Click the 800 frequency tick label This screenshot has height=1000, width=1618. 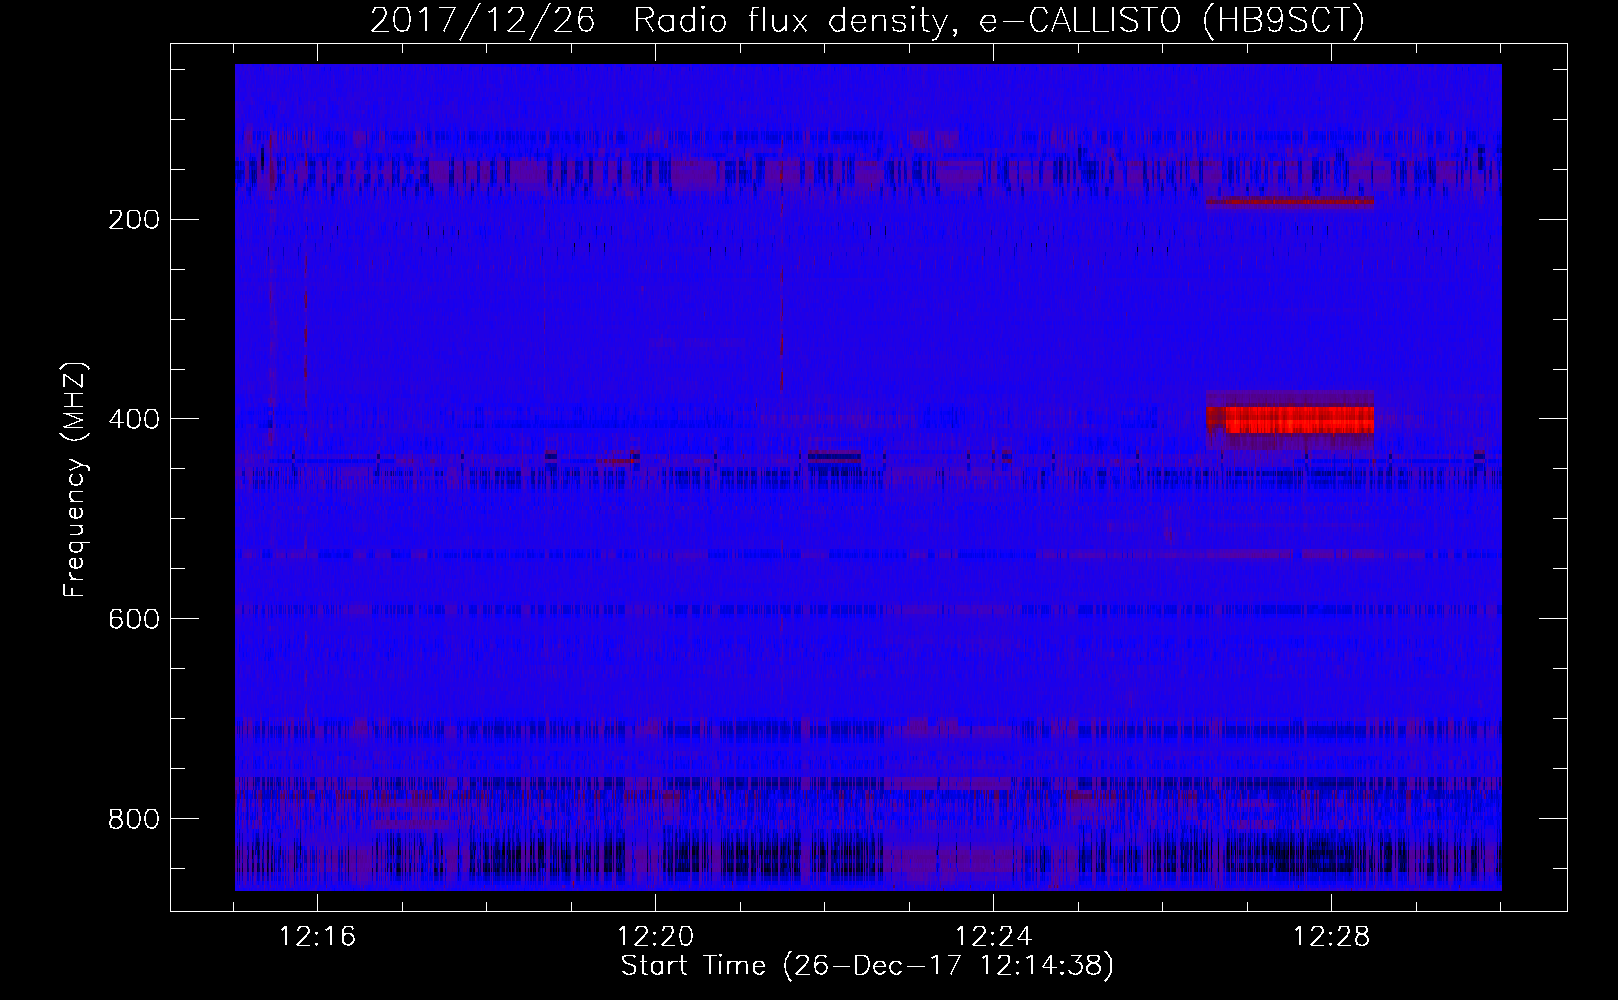[x=133, y=819]
